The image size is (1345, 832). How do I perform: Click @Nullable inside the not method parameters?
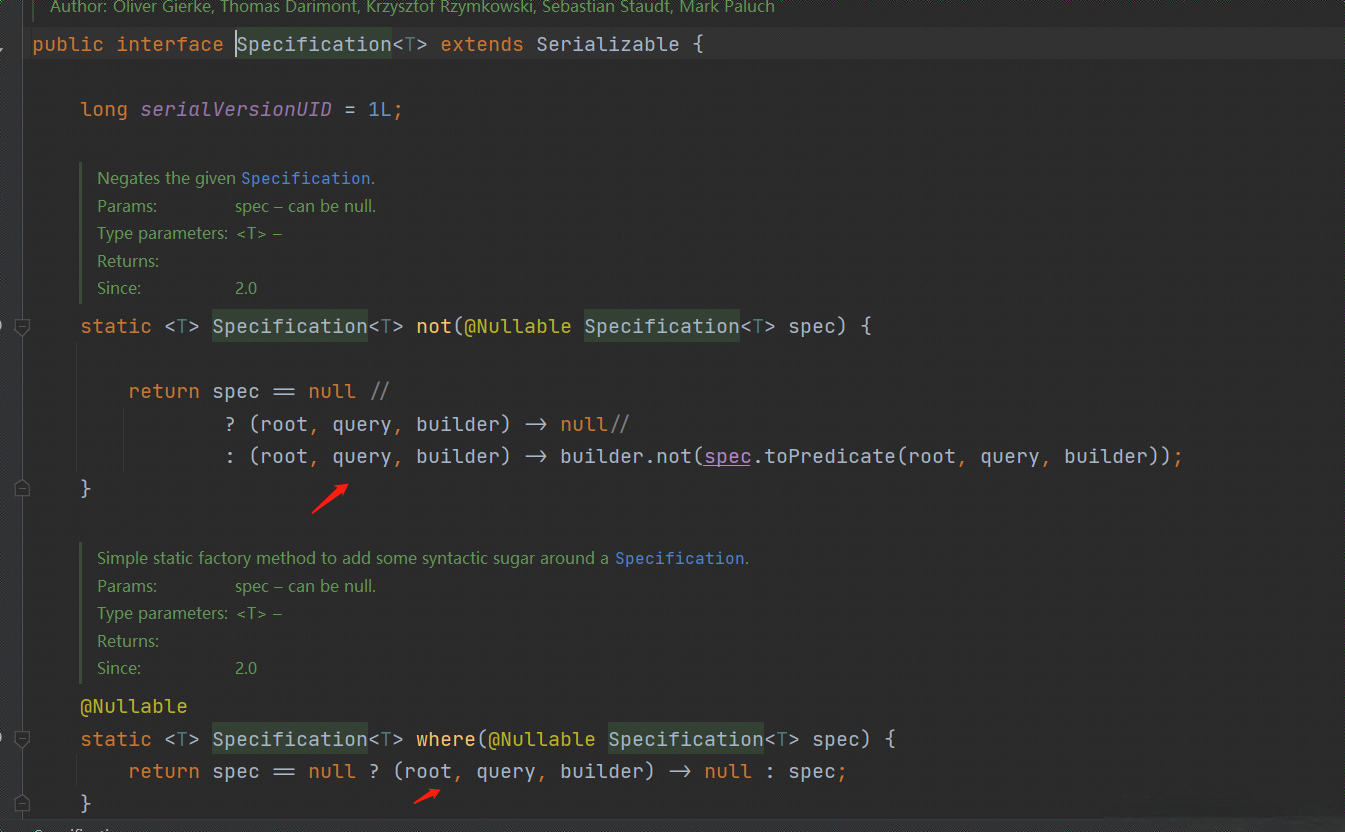[518, 326]
